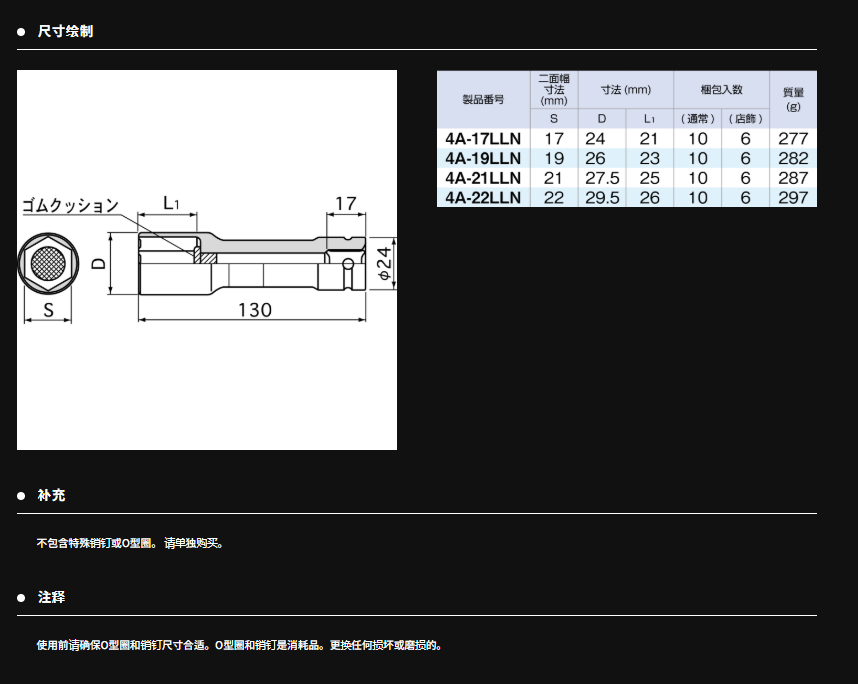The height and width of the screenshot is (684, 858).
Task: Click the 130 length dimension in the drawing
Action: [x=254, y=310]
